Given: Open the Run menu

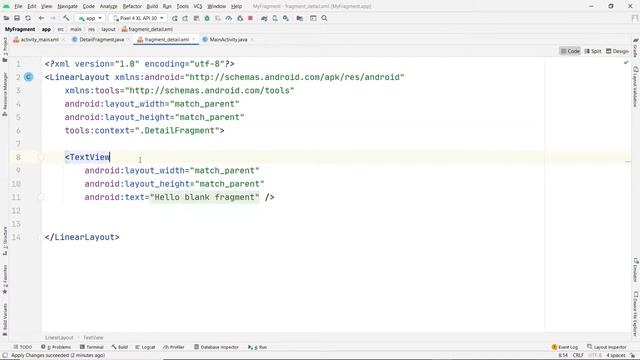Looking at the screenshot, I should tap(167, 6).
